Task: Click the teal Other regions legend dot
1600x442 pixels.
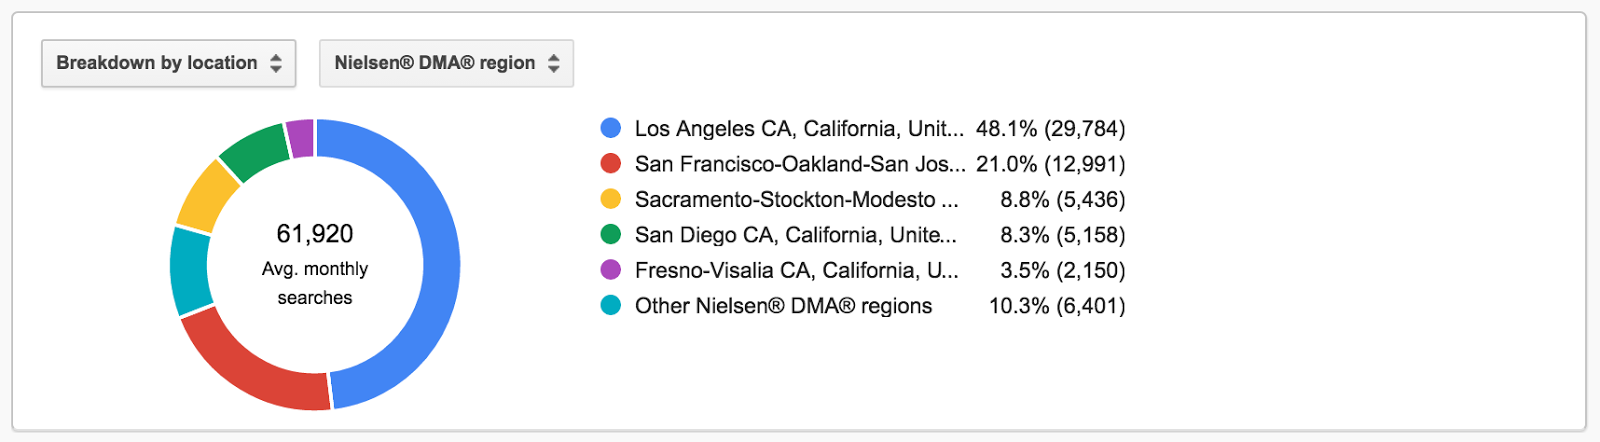Action: point(610,305)
